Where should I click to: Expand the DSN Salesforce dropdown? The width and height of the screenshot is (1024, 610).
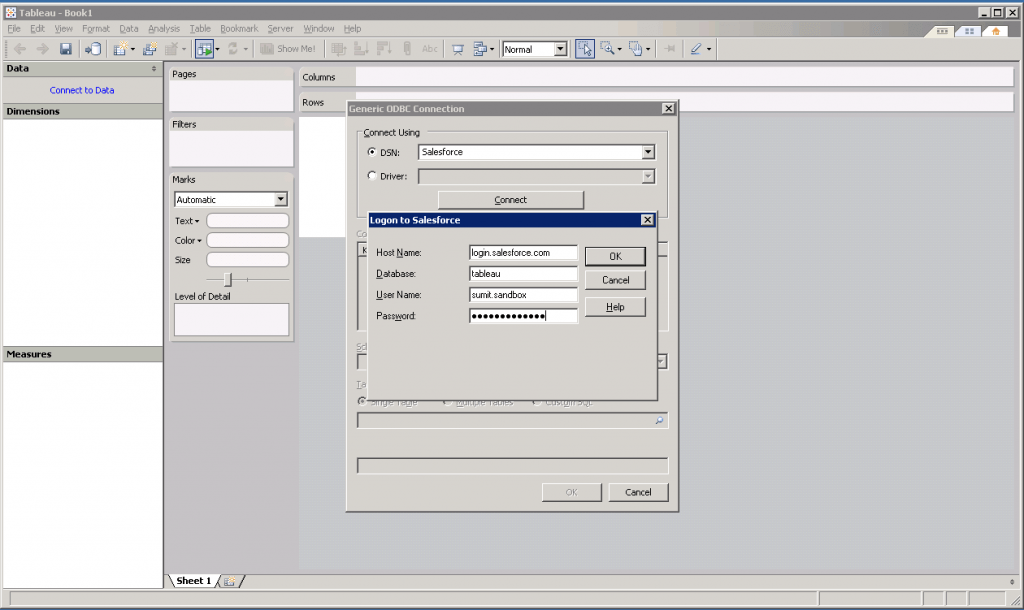click(x=648, y=153)
